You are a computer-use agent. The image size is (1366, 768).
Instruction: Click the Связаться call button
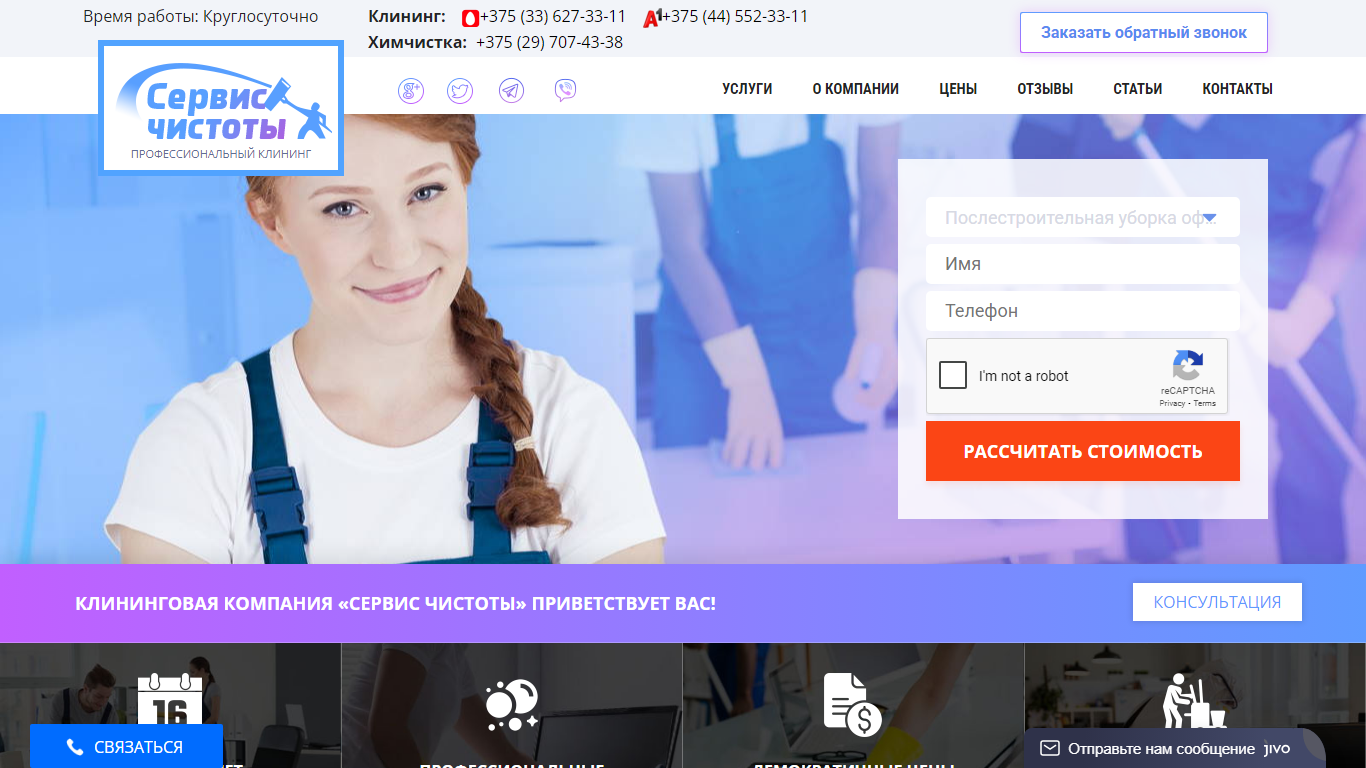pos(126,746)
